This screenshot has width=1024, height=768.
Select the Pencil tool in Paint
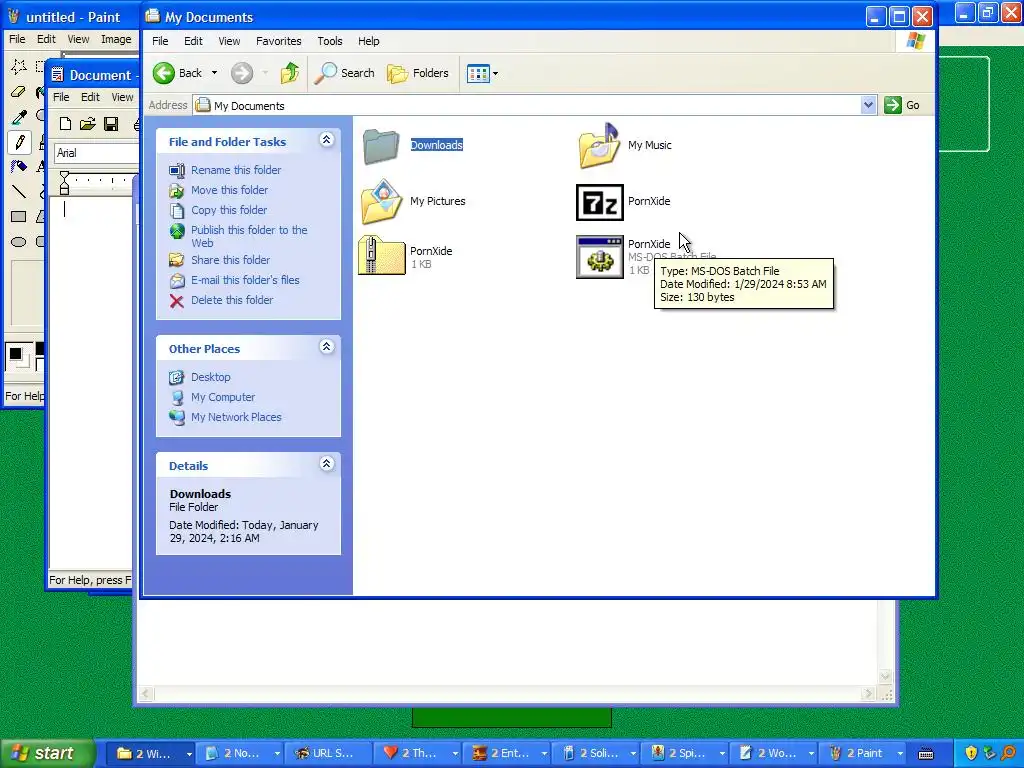[x=19, y=142]
